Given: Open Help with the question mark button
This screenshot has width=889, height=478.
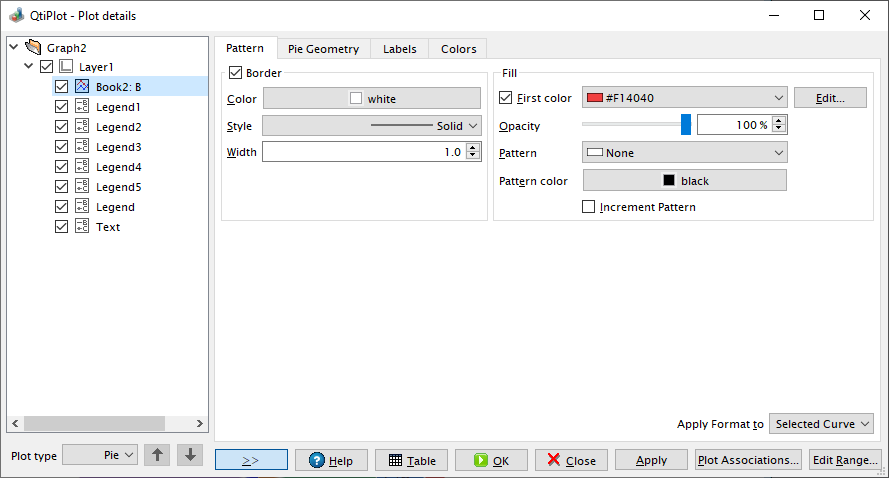Looking at the screenshot, I should click(331, 460).
